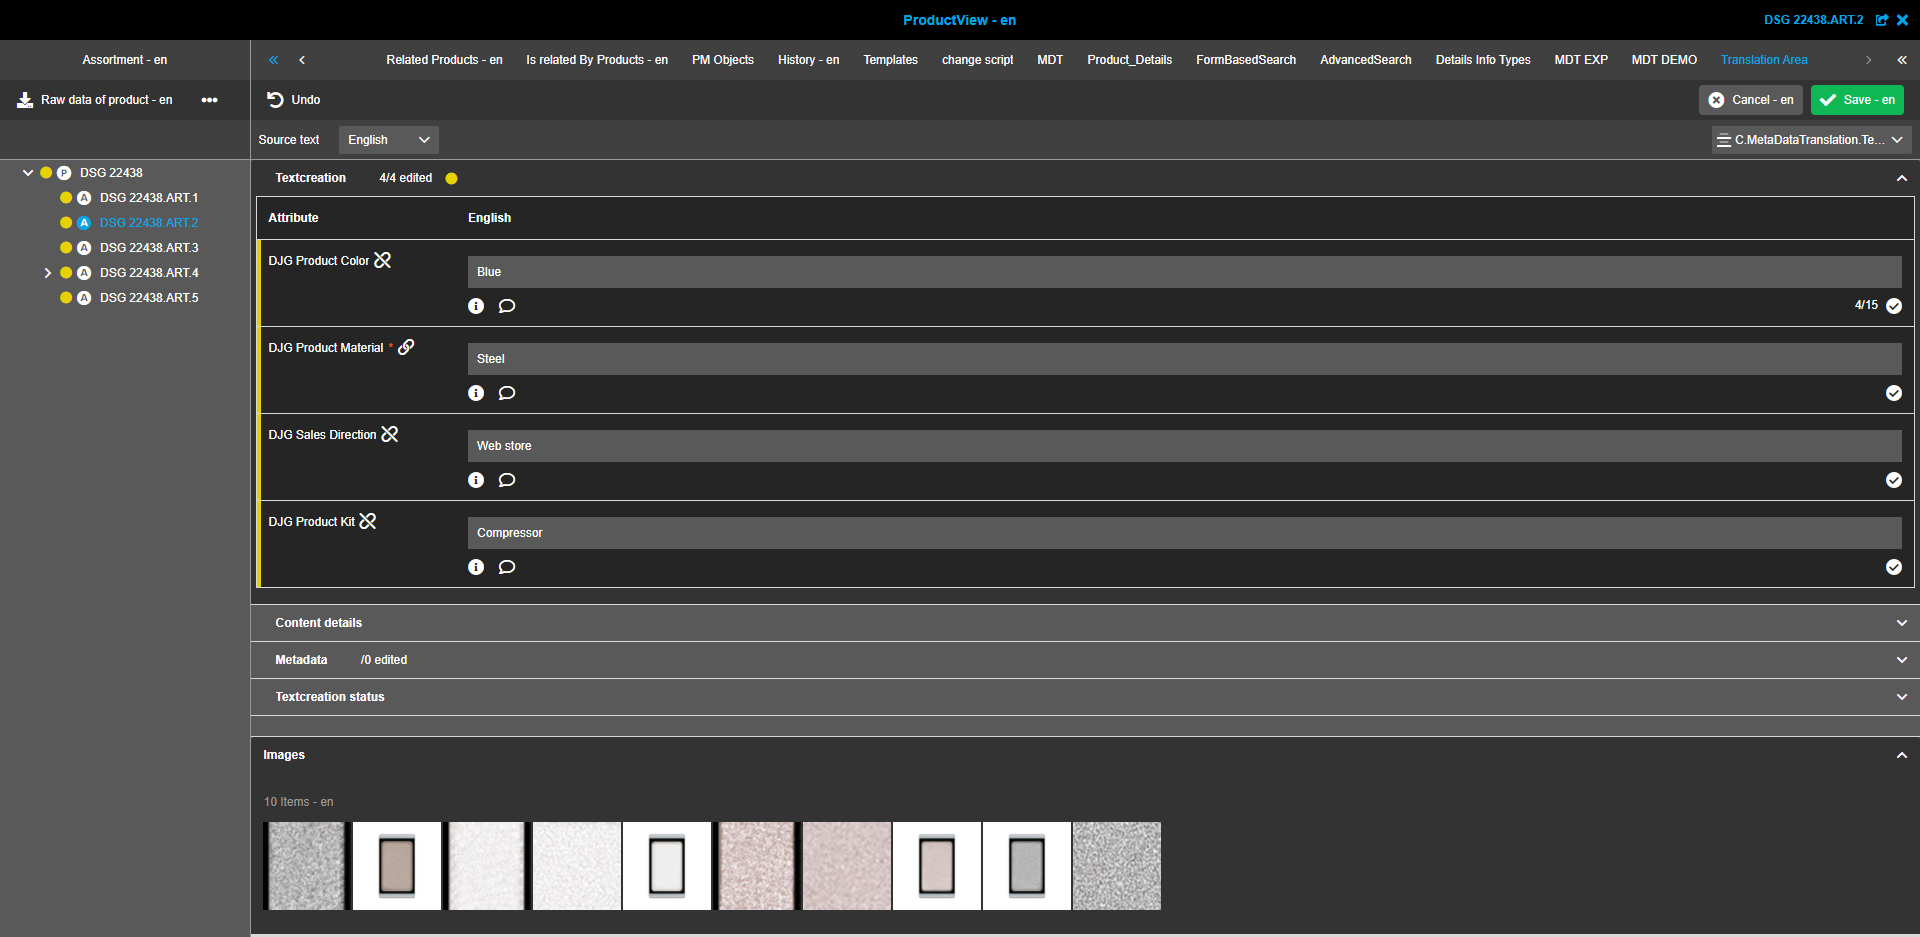Toggle approved status on the Web store field
This screenshot has height=937, width=1920.
(x=1894, y=480)
